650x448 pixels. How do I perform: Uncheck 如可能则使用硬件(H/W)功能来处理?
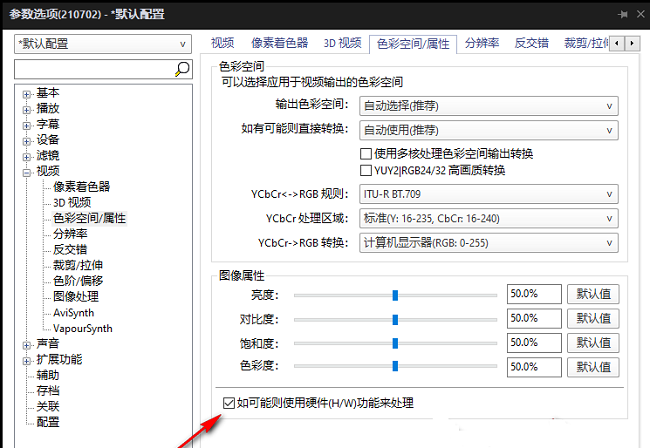tap(229, 403)
